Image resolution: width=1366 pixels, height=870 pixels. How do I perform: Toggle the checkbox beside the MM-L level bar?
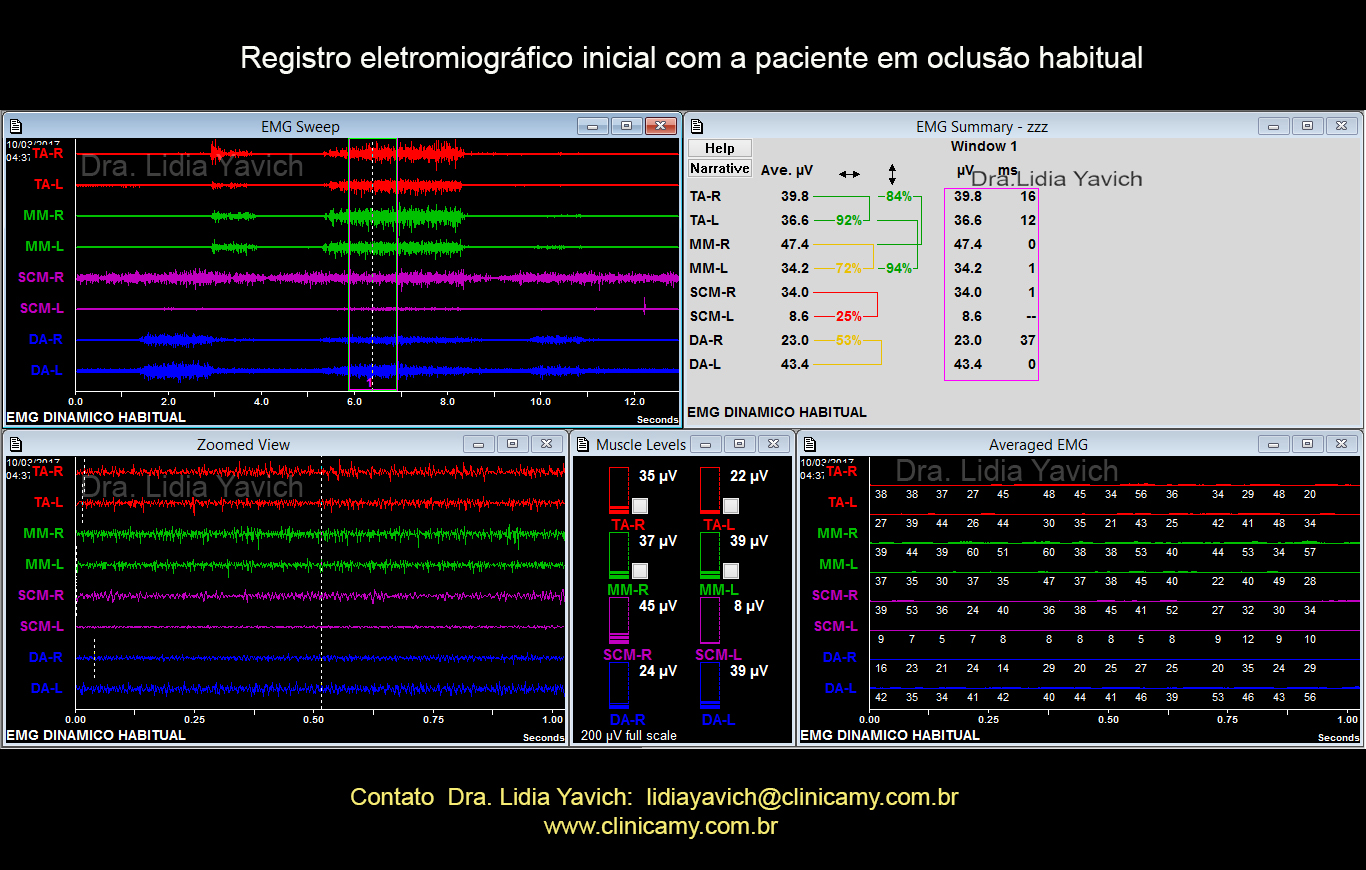click(731, 571)
